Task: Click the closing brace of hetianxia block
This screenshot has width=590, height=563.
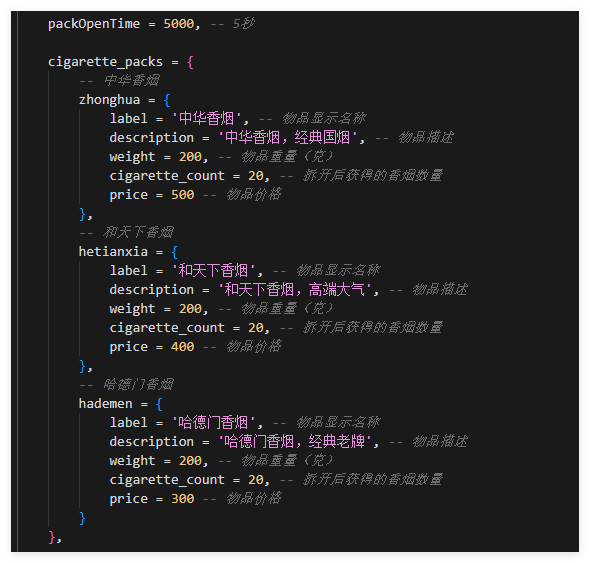Action: coord(82,366)
